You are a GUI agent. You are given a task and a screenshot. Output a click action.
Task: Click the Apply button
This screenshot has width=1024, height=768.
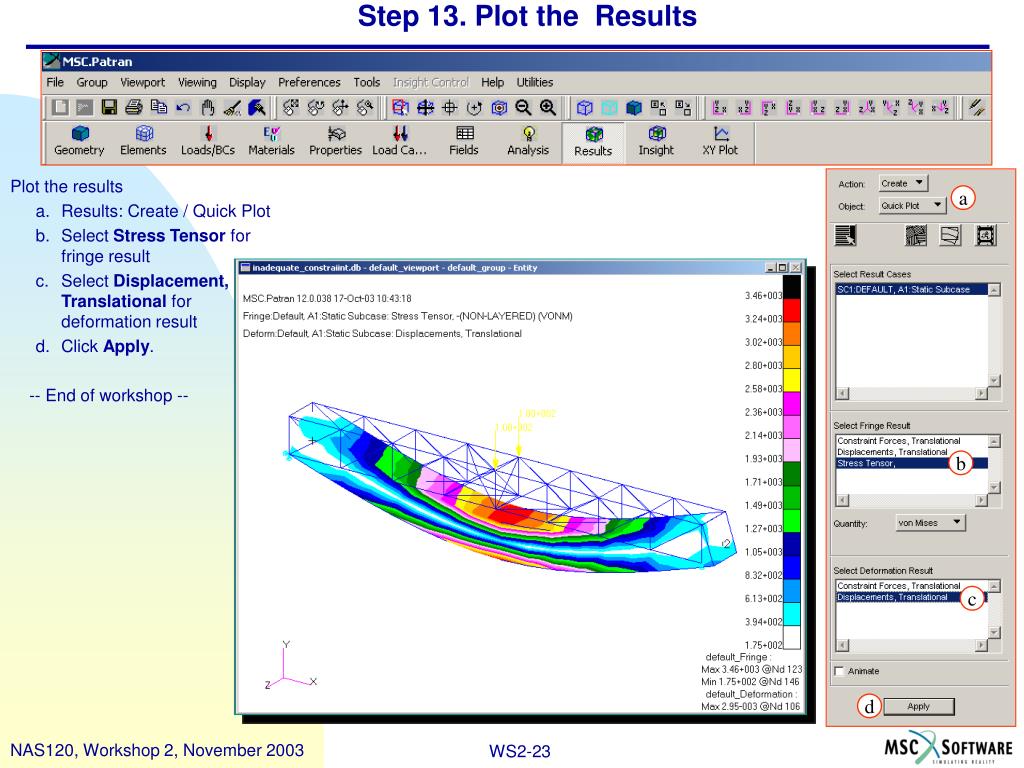[x=918, y=706]
